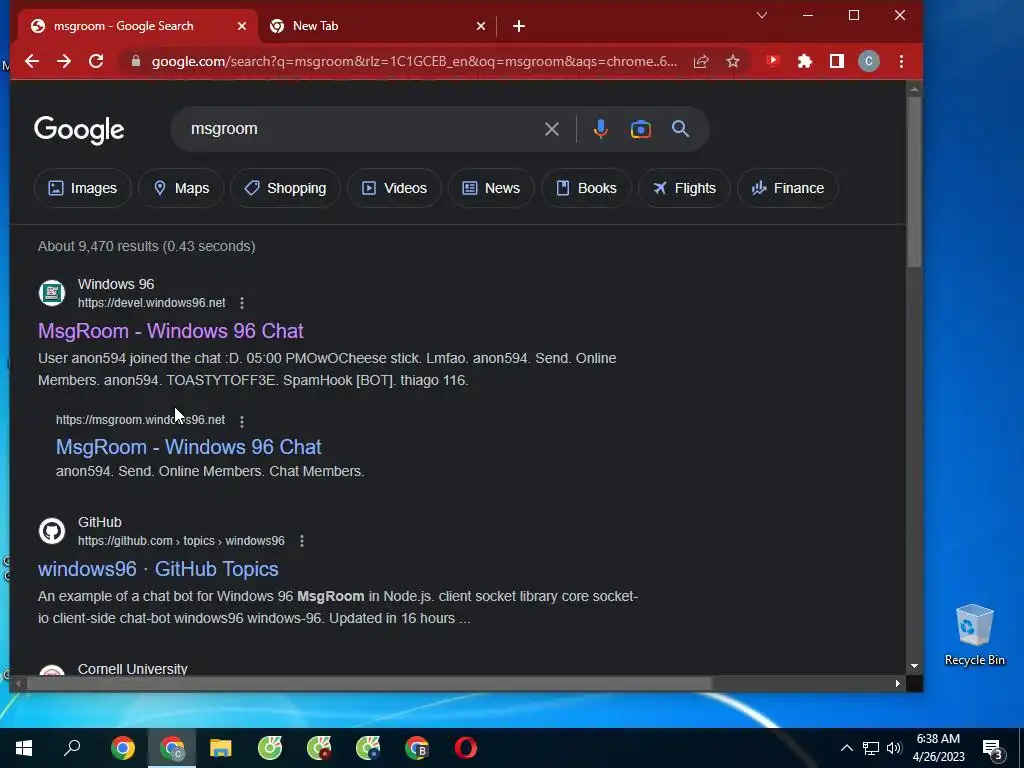Reload the Google search page
The height and width of the screenshot is (768, 1024).
96,61
